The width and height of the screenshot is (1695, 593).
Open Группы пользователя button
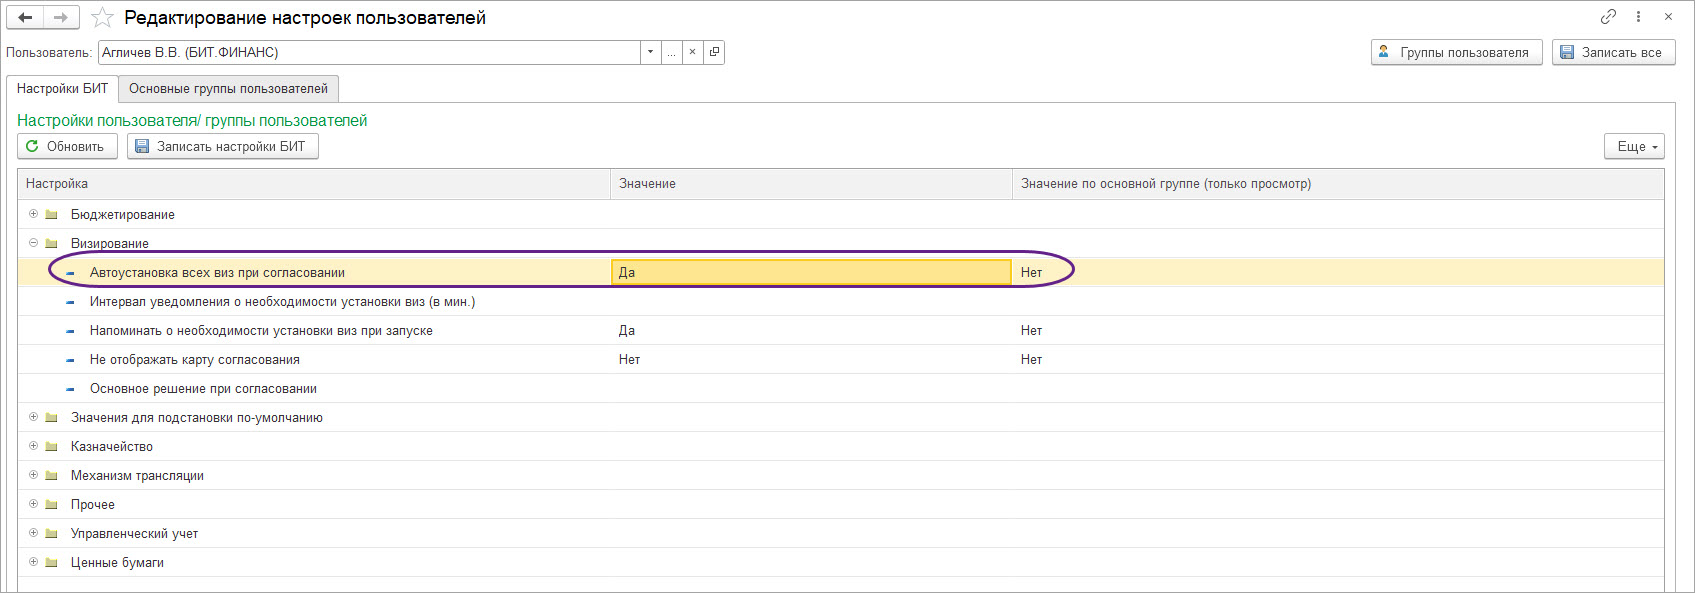click(x=1456, y=52)
